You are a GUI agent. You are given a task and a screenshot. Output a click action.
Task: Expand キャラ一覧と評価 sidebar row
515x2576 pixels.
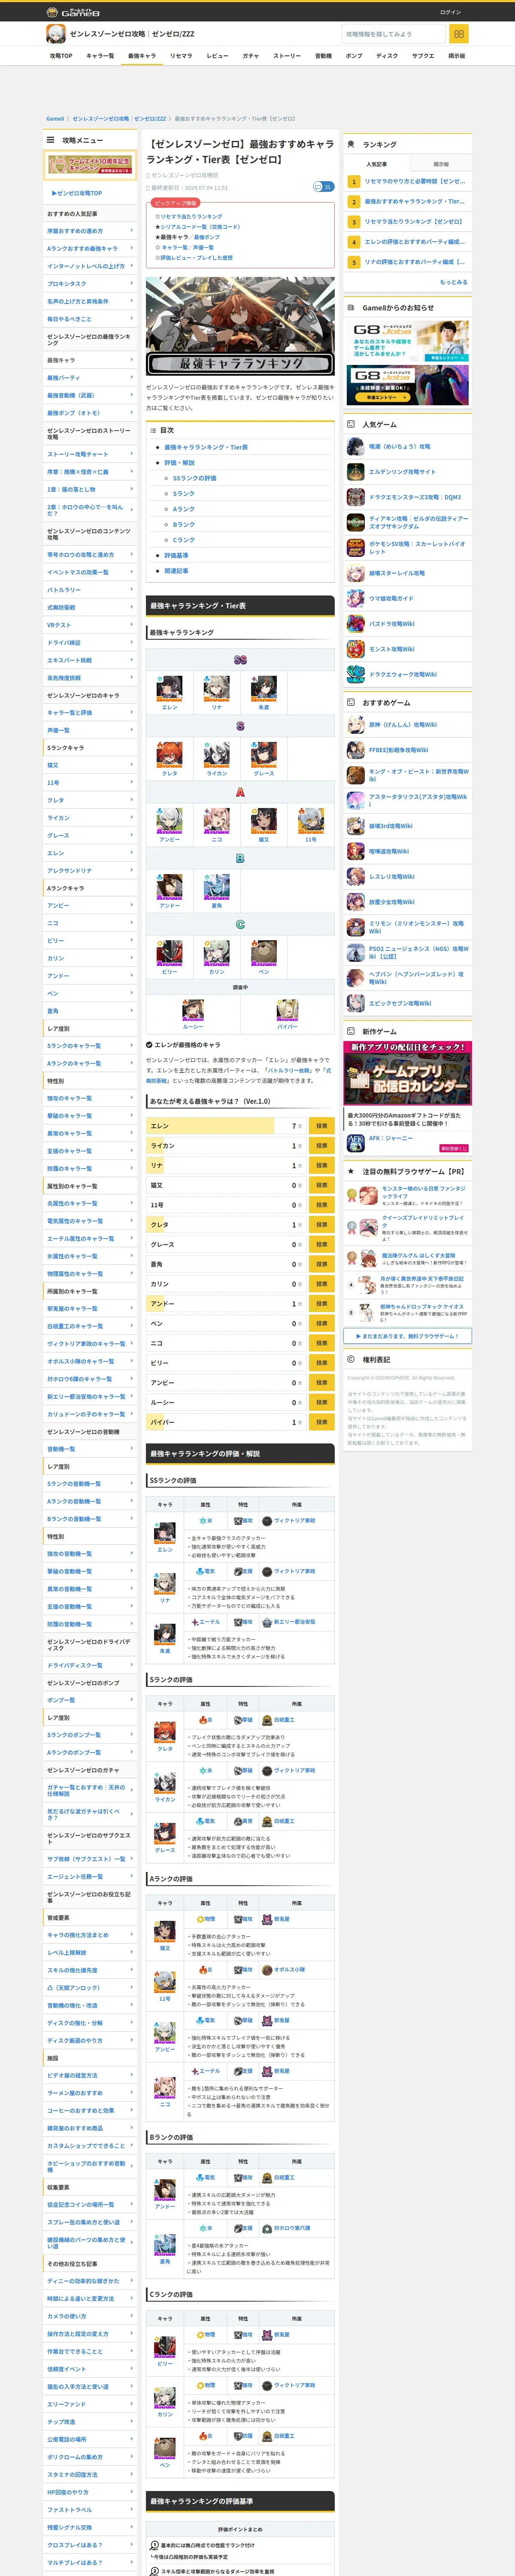90,713
